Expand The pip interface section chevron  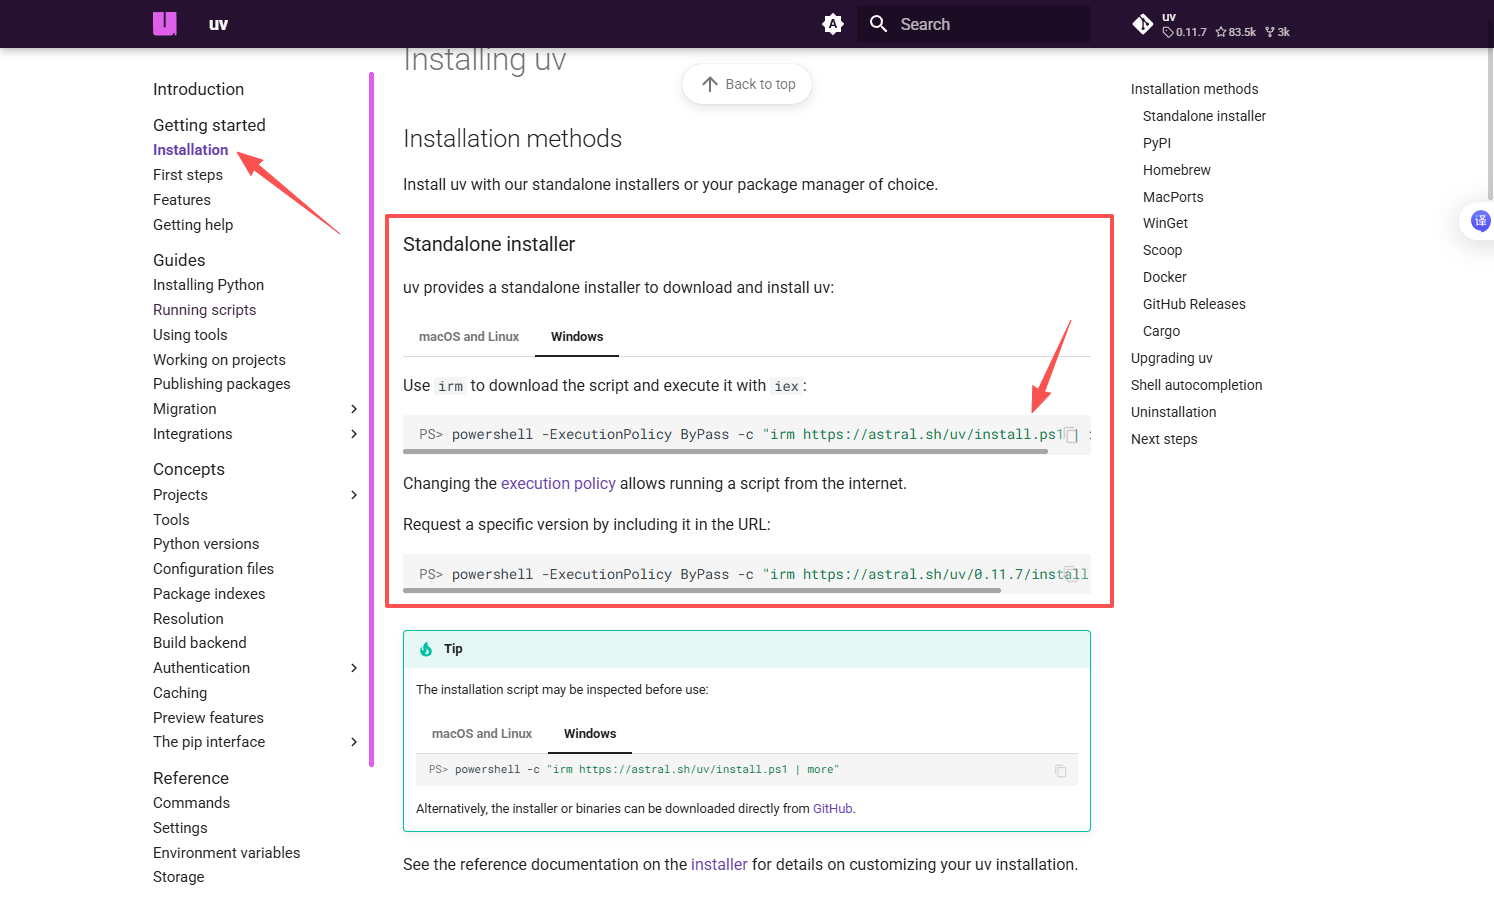click(354, 742)
